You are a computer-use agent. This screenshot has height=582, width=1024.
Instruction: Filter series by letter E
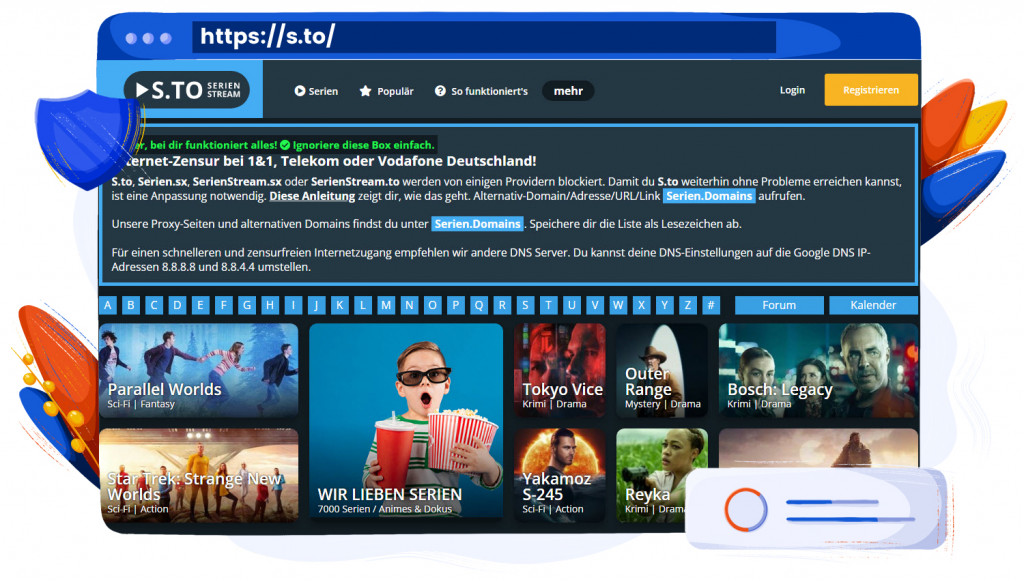[200, 305]
